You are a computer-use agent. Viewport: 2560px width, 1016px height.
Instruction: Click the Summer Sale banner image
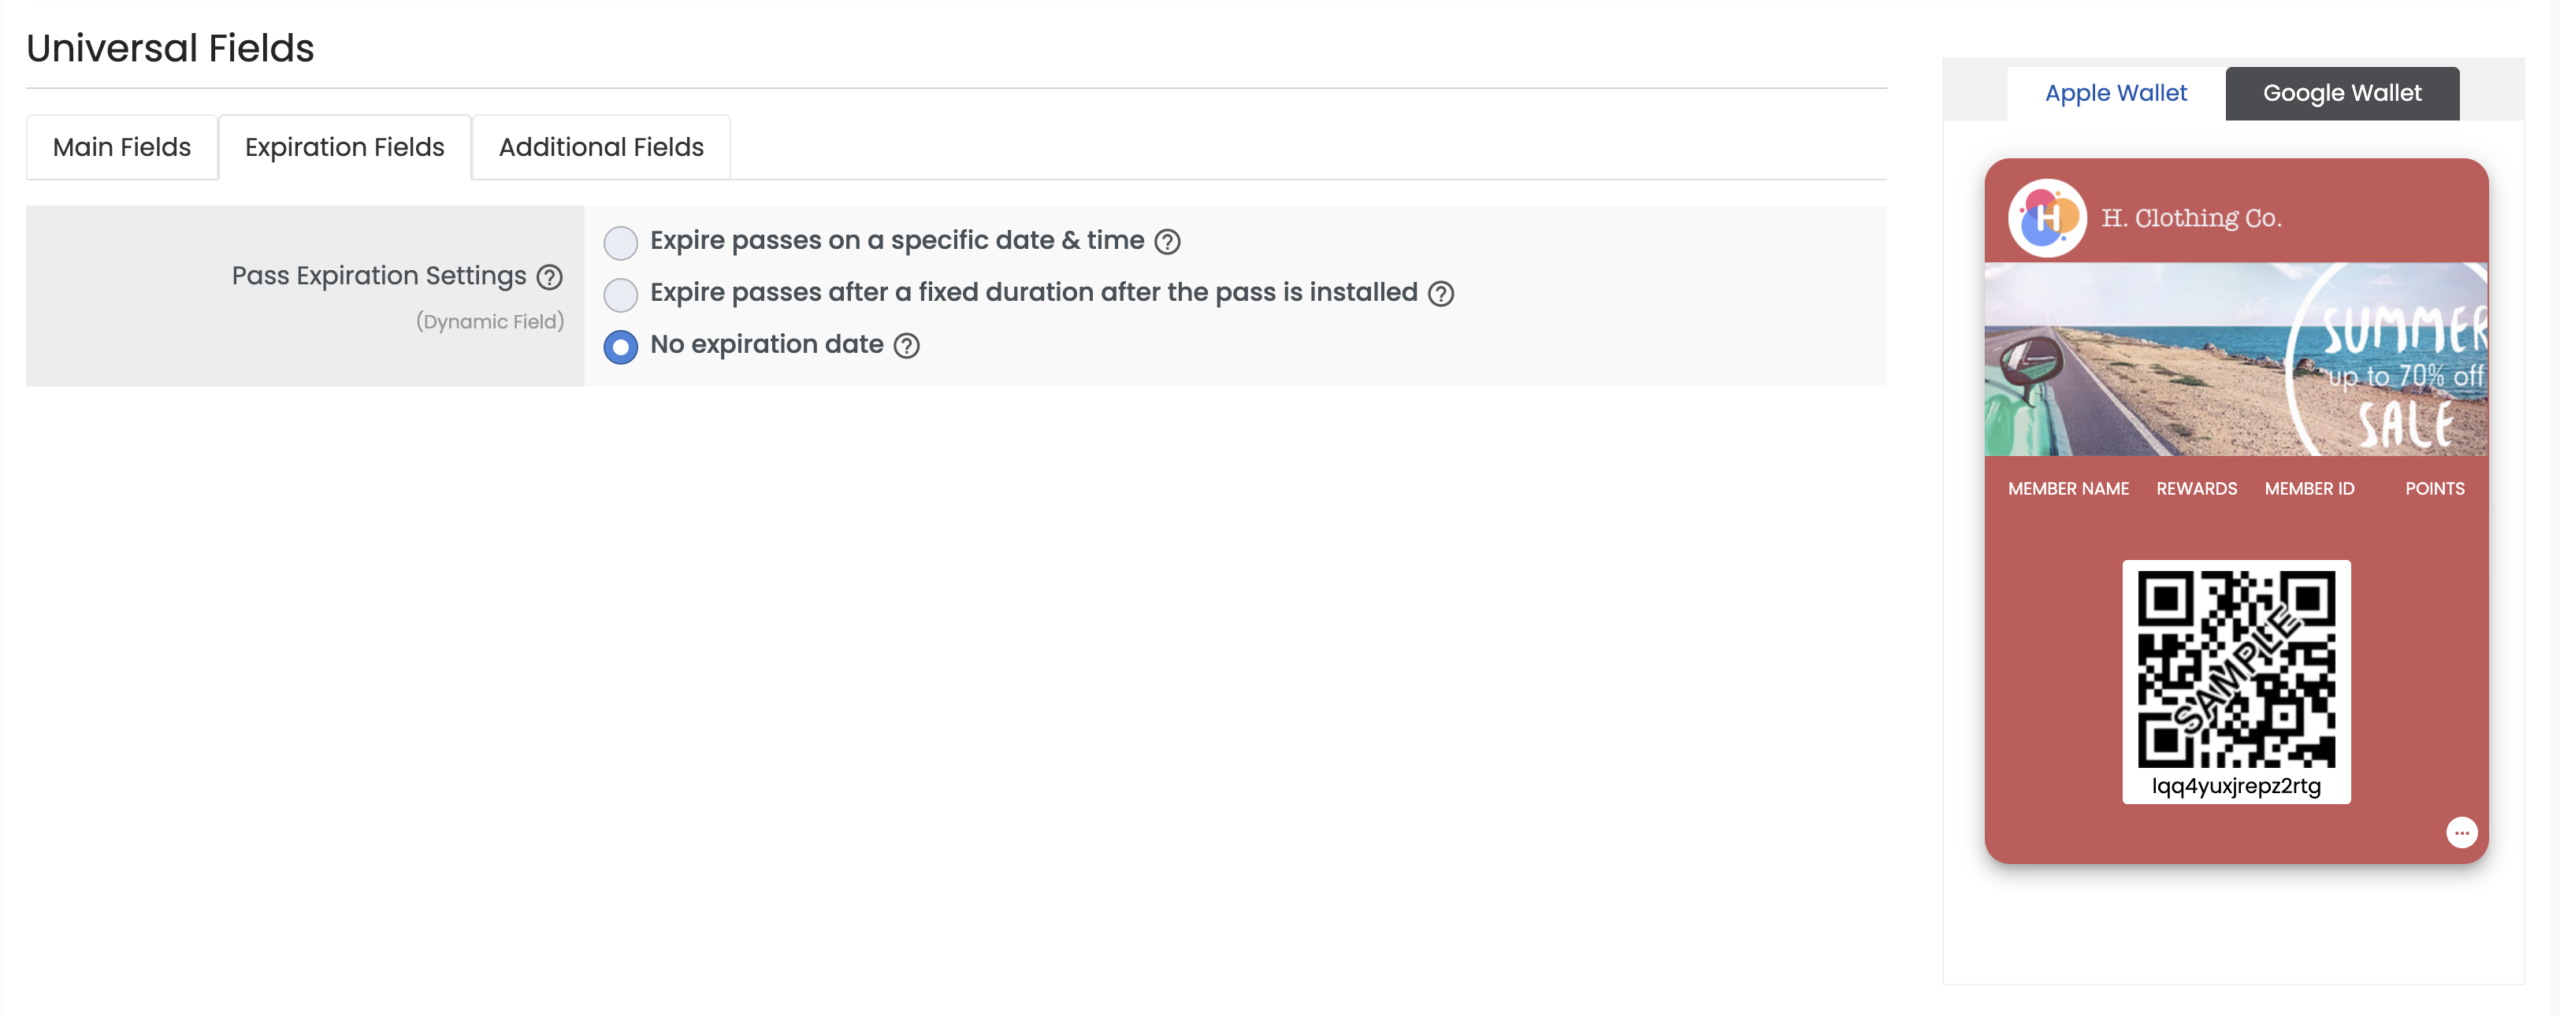click(2236, 359)
